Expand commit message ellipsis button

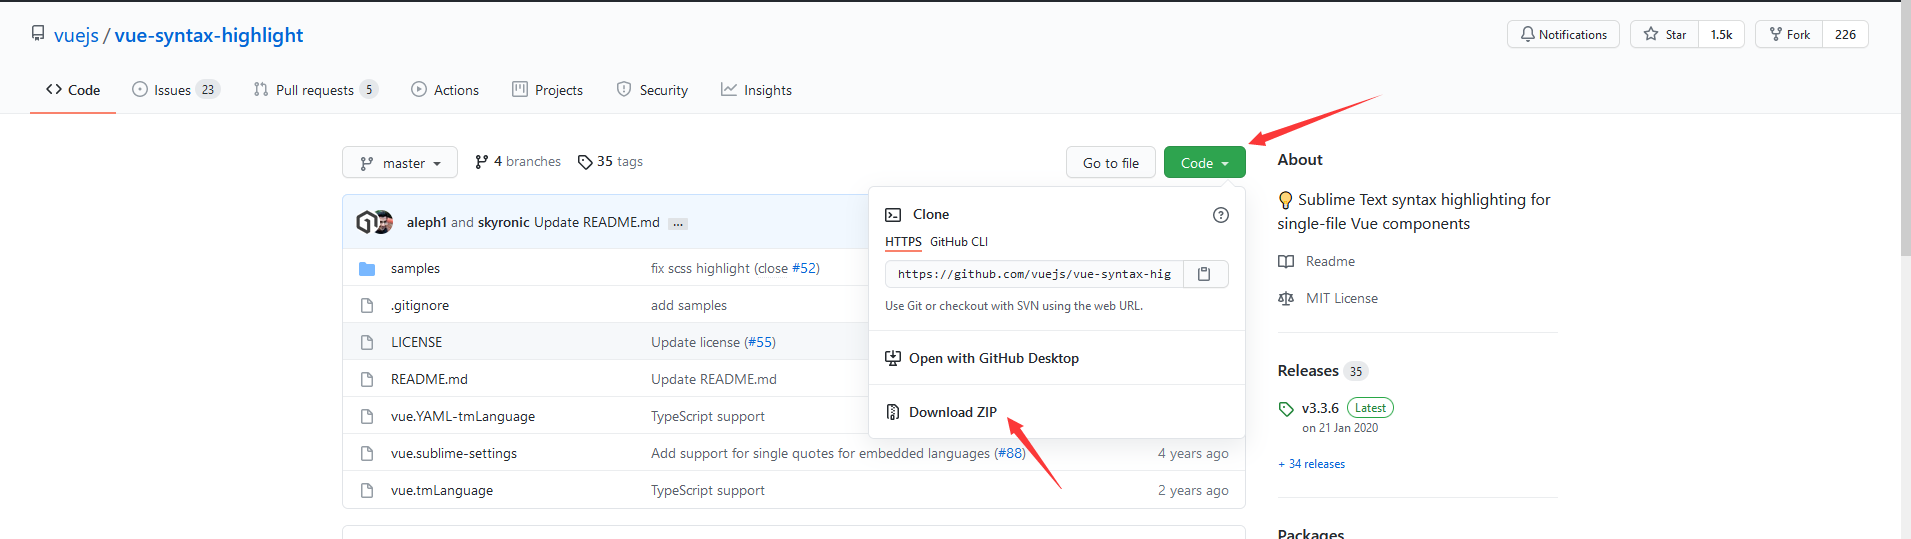pyautogui.click(x=678, y=223)
